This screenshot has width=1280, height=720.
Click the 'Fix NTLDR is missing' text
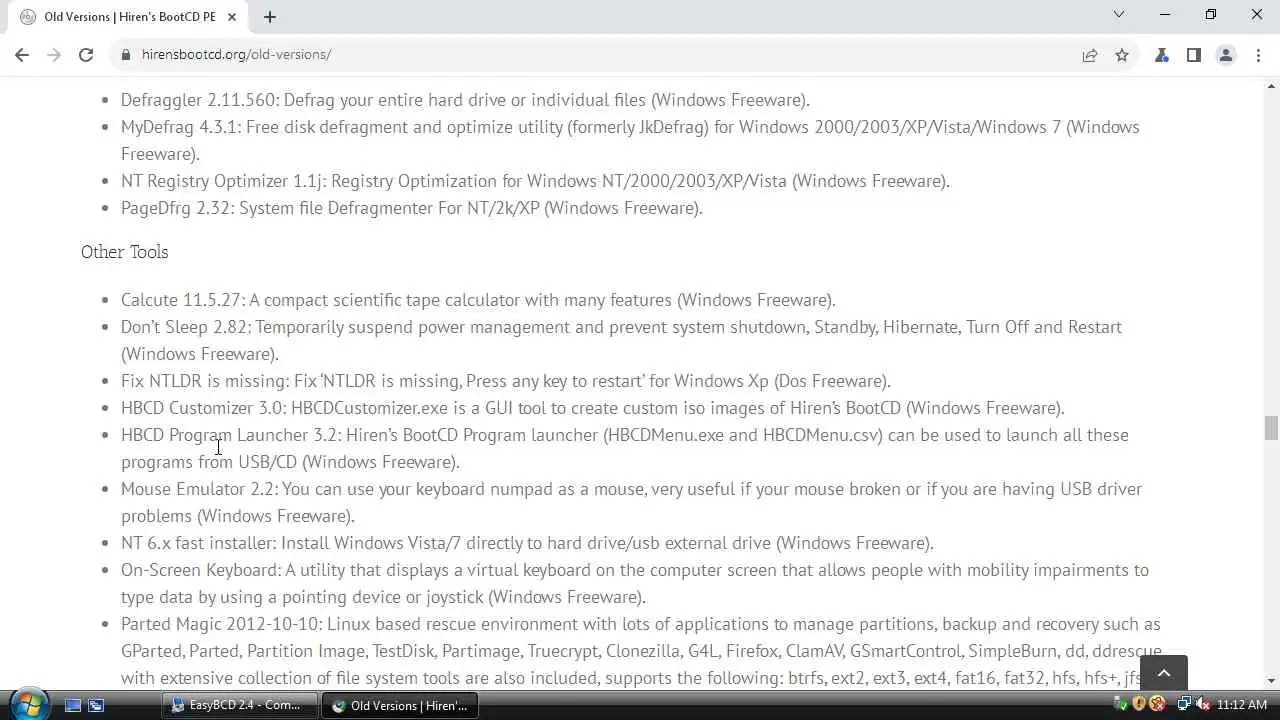pos(204,381)
